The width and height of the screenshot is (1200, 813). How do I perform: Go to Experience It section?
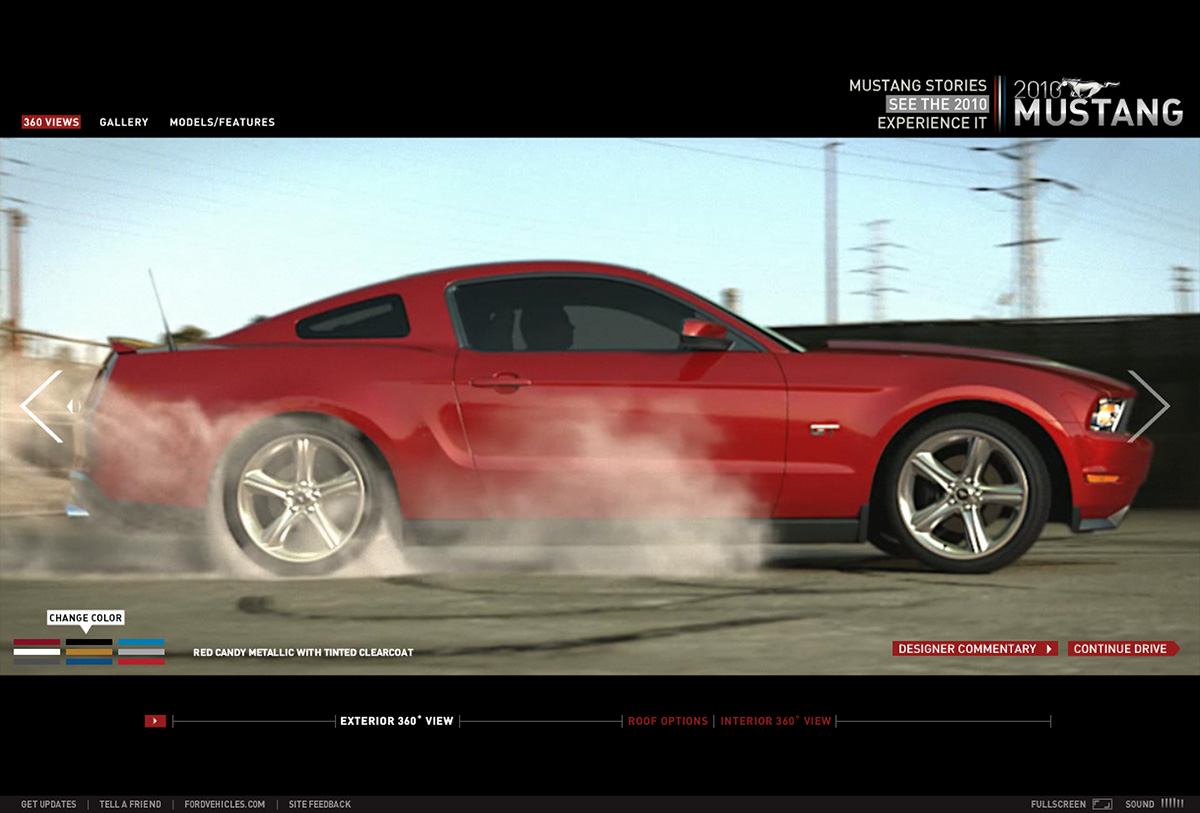point(932,123)
